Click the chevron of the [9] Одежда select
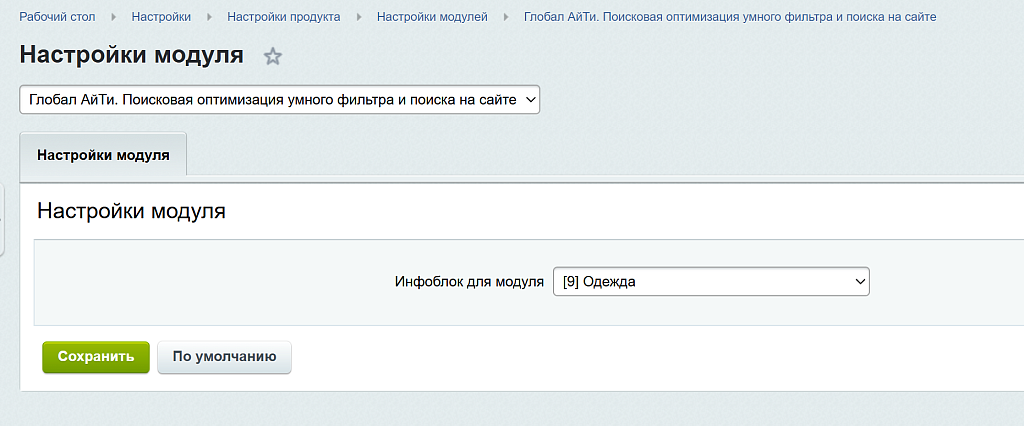Image resolution: width=1024 pixels, height=426 pixels. pos(859,282)
